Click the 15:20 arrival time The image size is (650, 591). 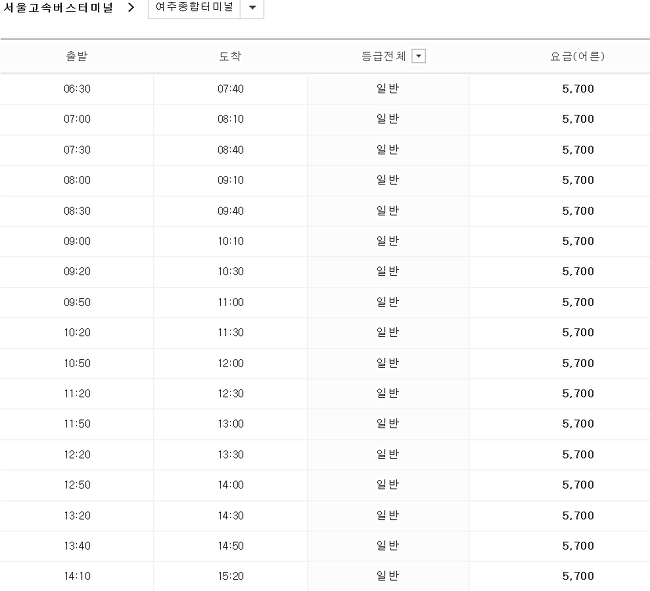(230, 576)
